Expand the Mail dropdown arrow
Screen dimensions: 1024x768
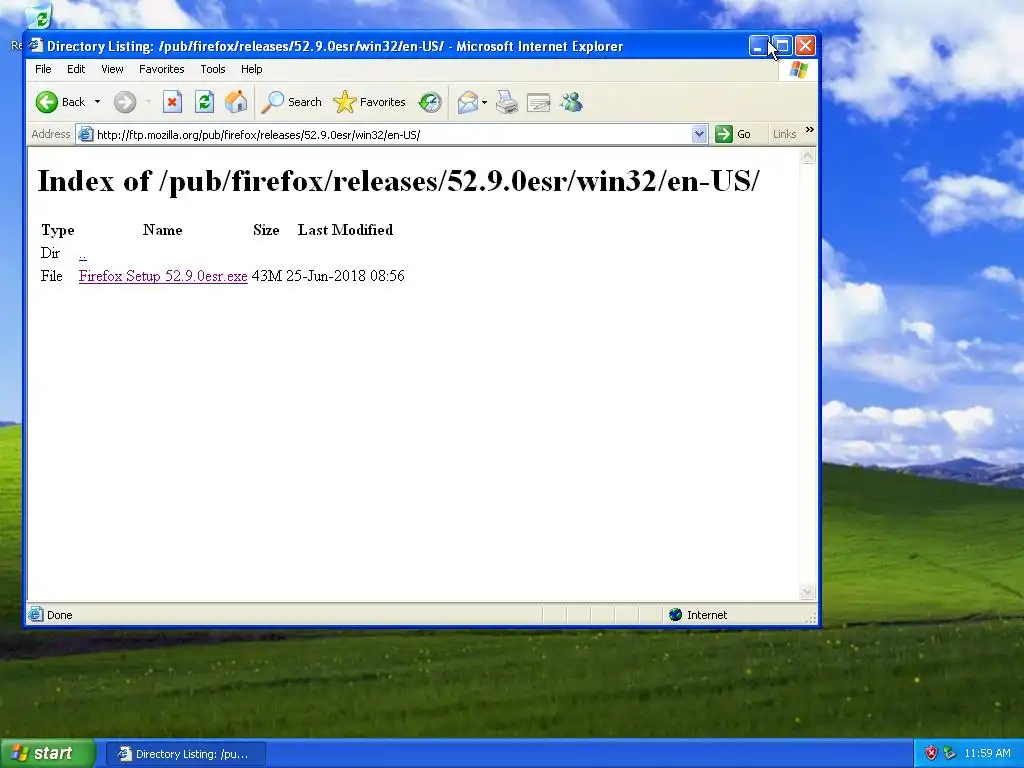[x=485, y=102]
